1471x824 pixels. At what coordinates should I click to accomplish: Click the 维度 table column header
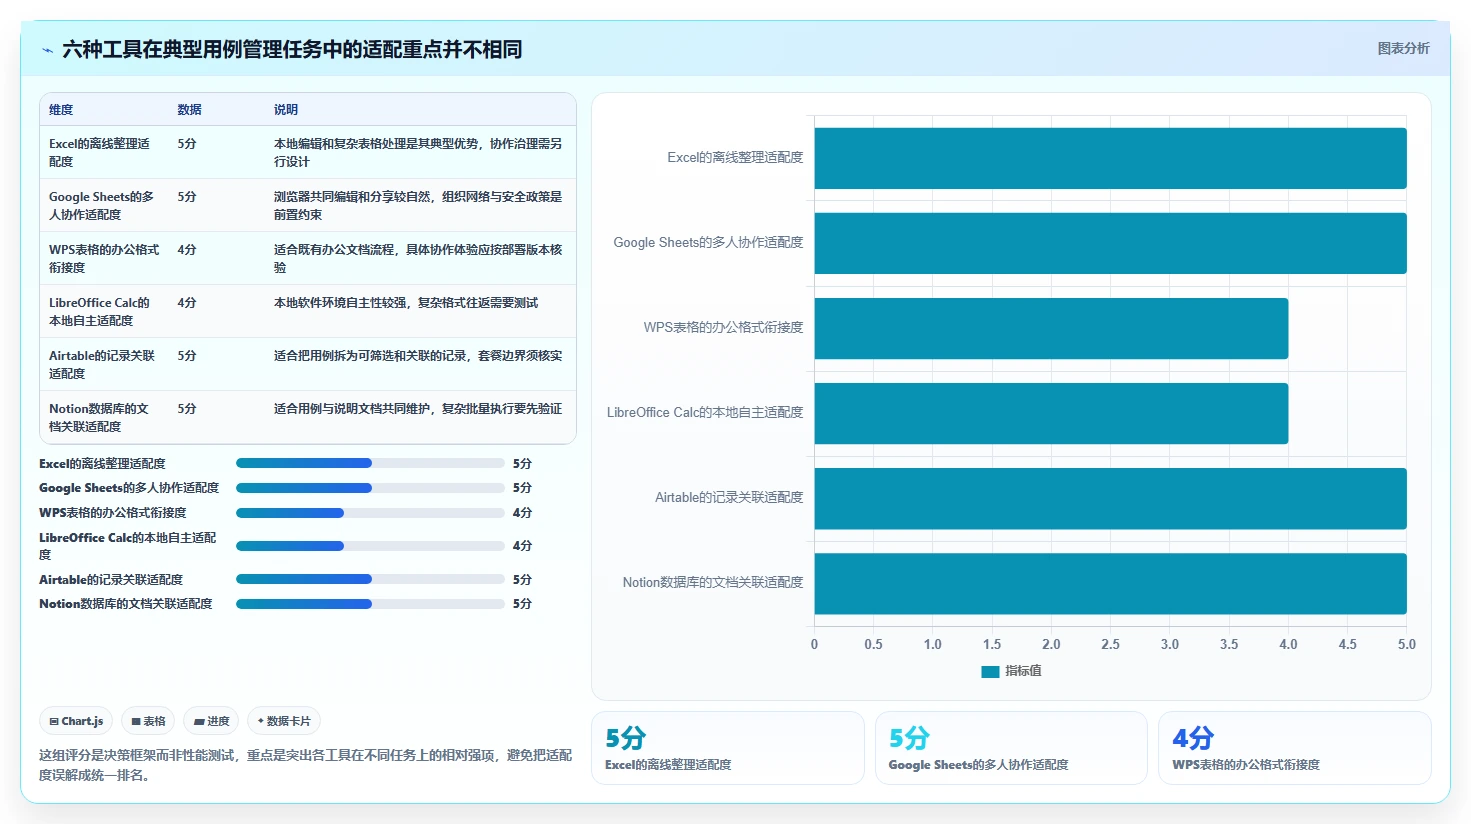pos(61,110)
